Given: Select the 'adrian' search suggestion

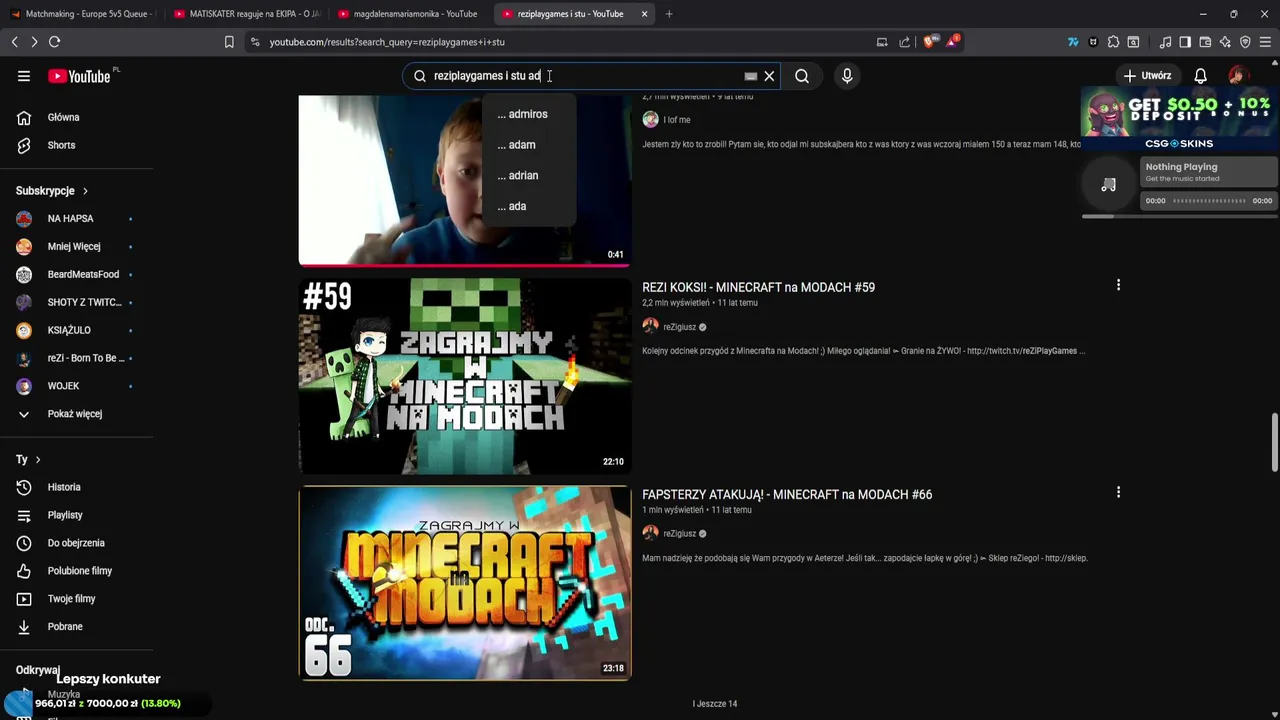Looking at the screenshot, I should click(x=529, y=176).
